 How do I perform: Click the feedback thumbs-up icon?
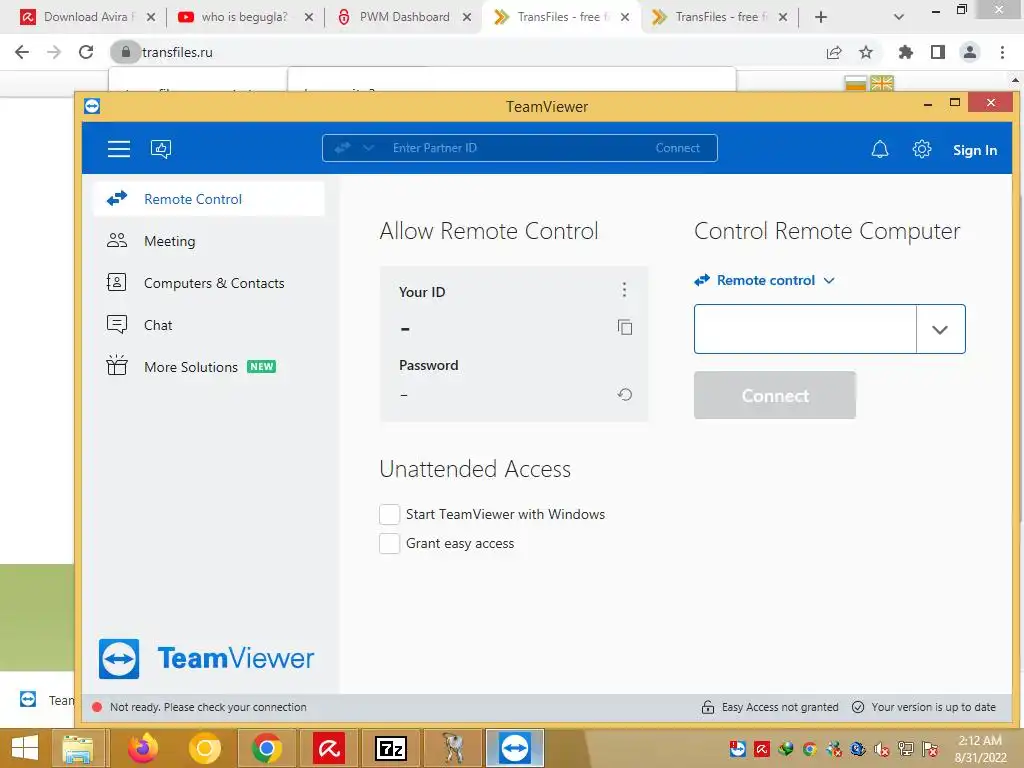point(161,149)
